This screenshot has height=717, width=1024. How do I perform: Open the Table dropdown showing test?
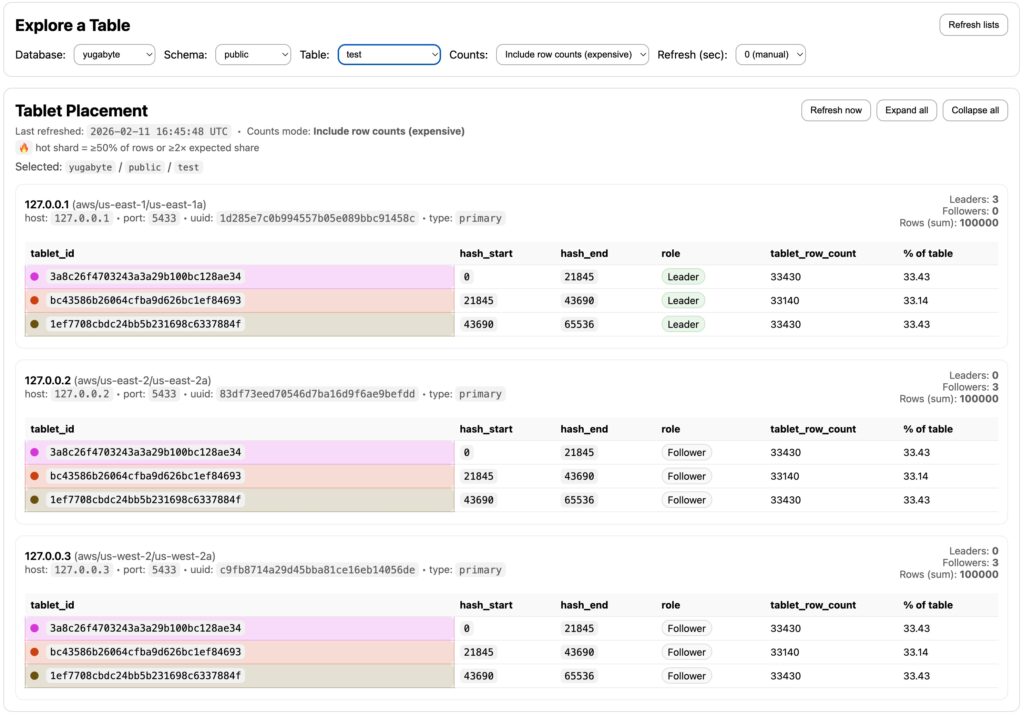(389, 55)
